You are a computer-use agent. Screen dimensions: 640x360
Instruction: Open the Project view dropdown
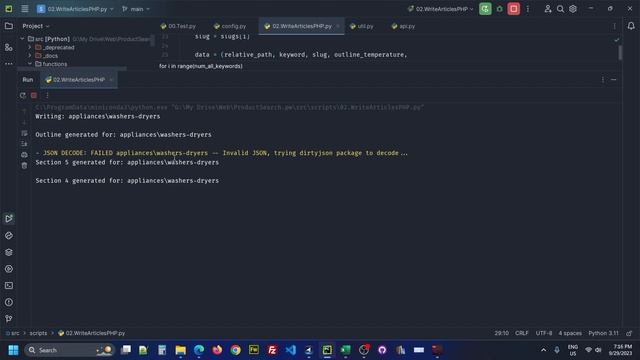[x=36, y=26]
